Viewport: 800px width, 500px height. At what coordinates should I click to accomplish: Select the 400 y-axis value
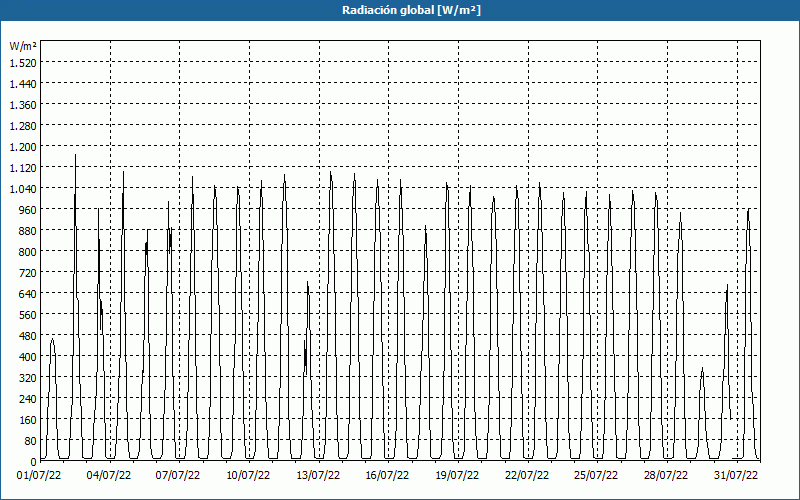(28, 357)
